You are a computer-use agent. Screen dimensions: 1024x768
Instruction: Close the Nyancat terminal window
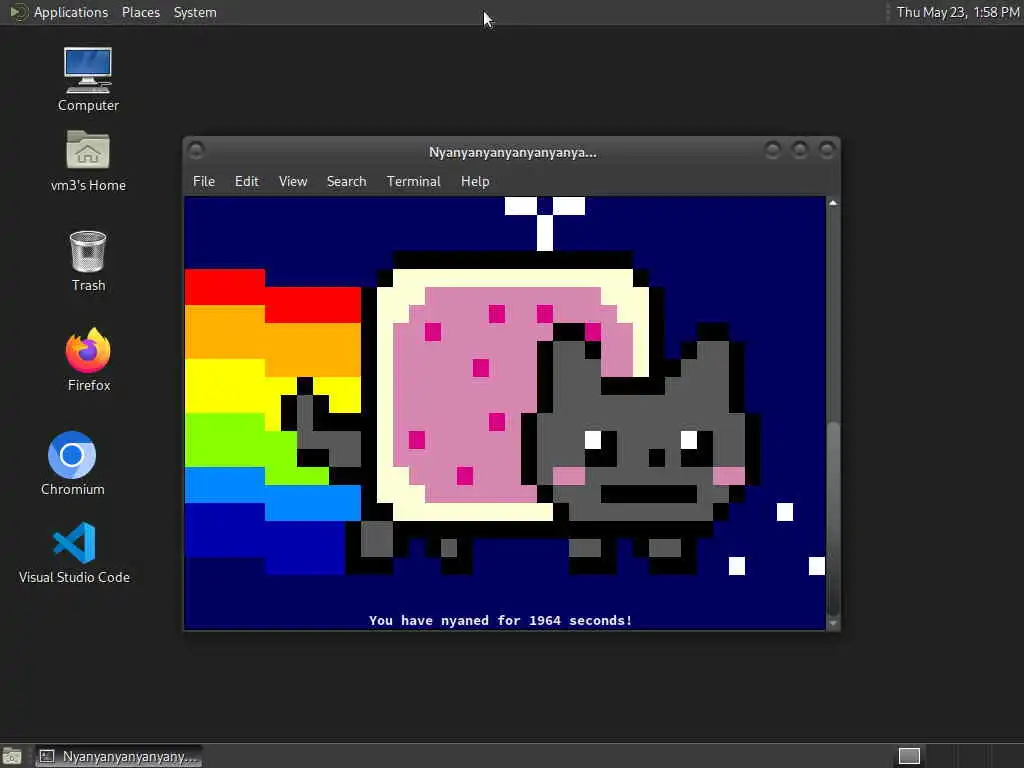click(827, 151)
